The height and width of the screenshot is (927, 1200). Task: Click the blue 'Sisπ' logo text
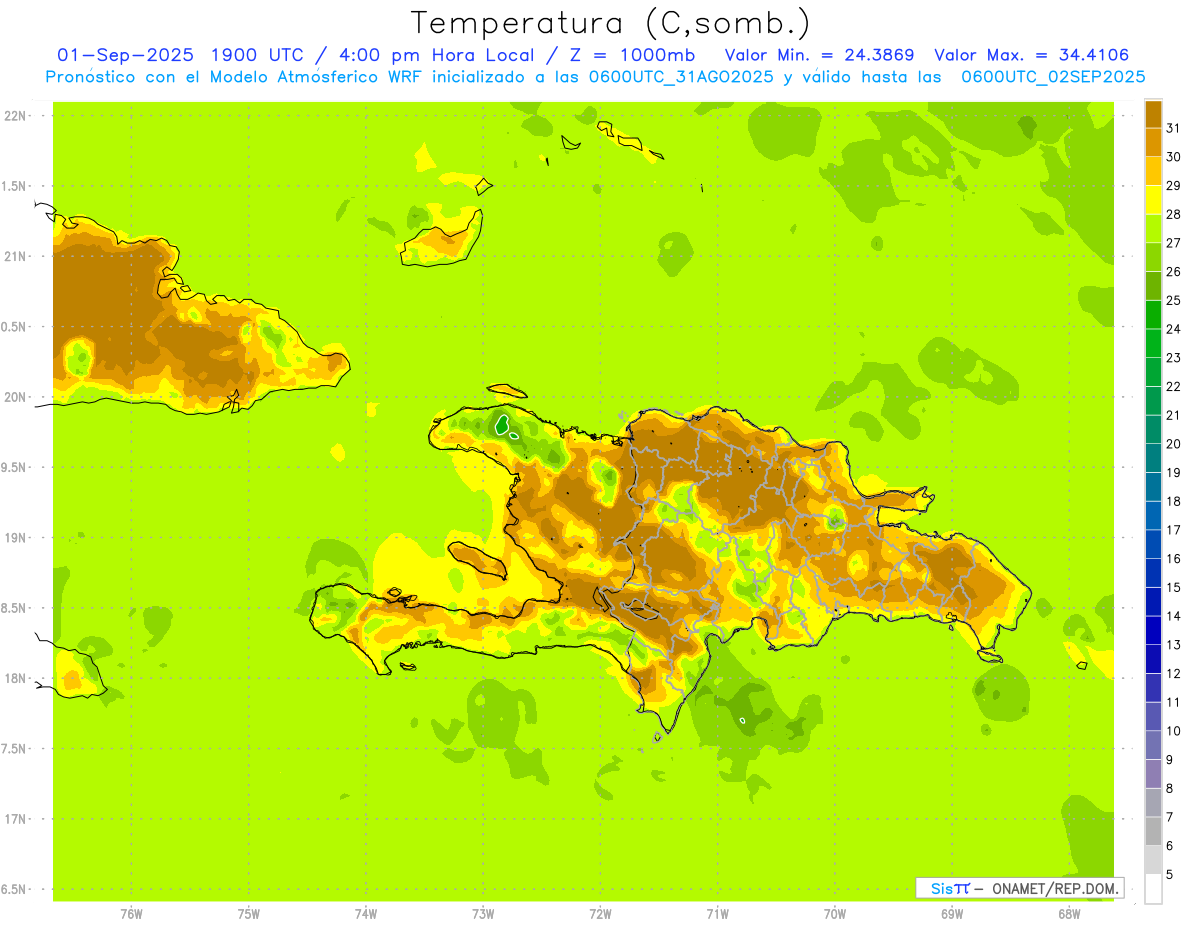coord(949,888)
